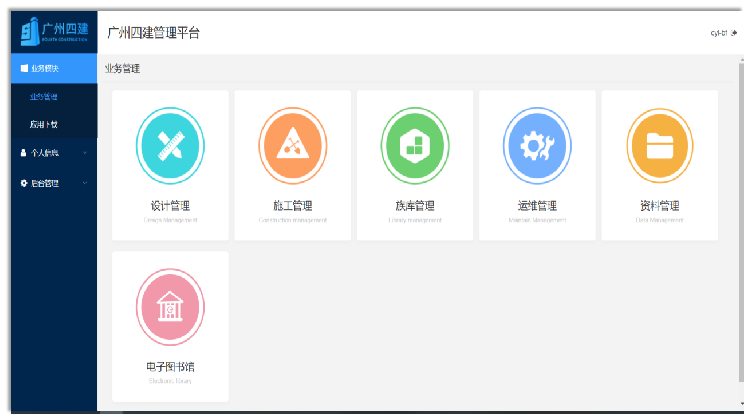This screenshot has width=750, height=420.
Task: Click the Data Management subtitle text
Action: [660, 220]
